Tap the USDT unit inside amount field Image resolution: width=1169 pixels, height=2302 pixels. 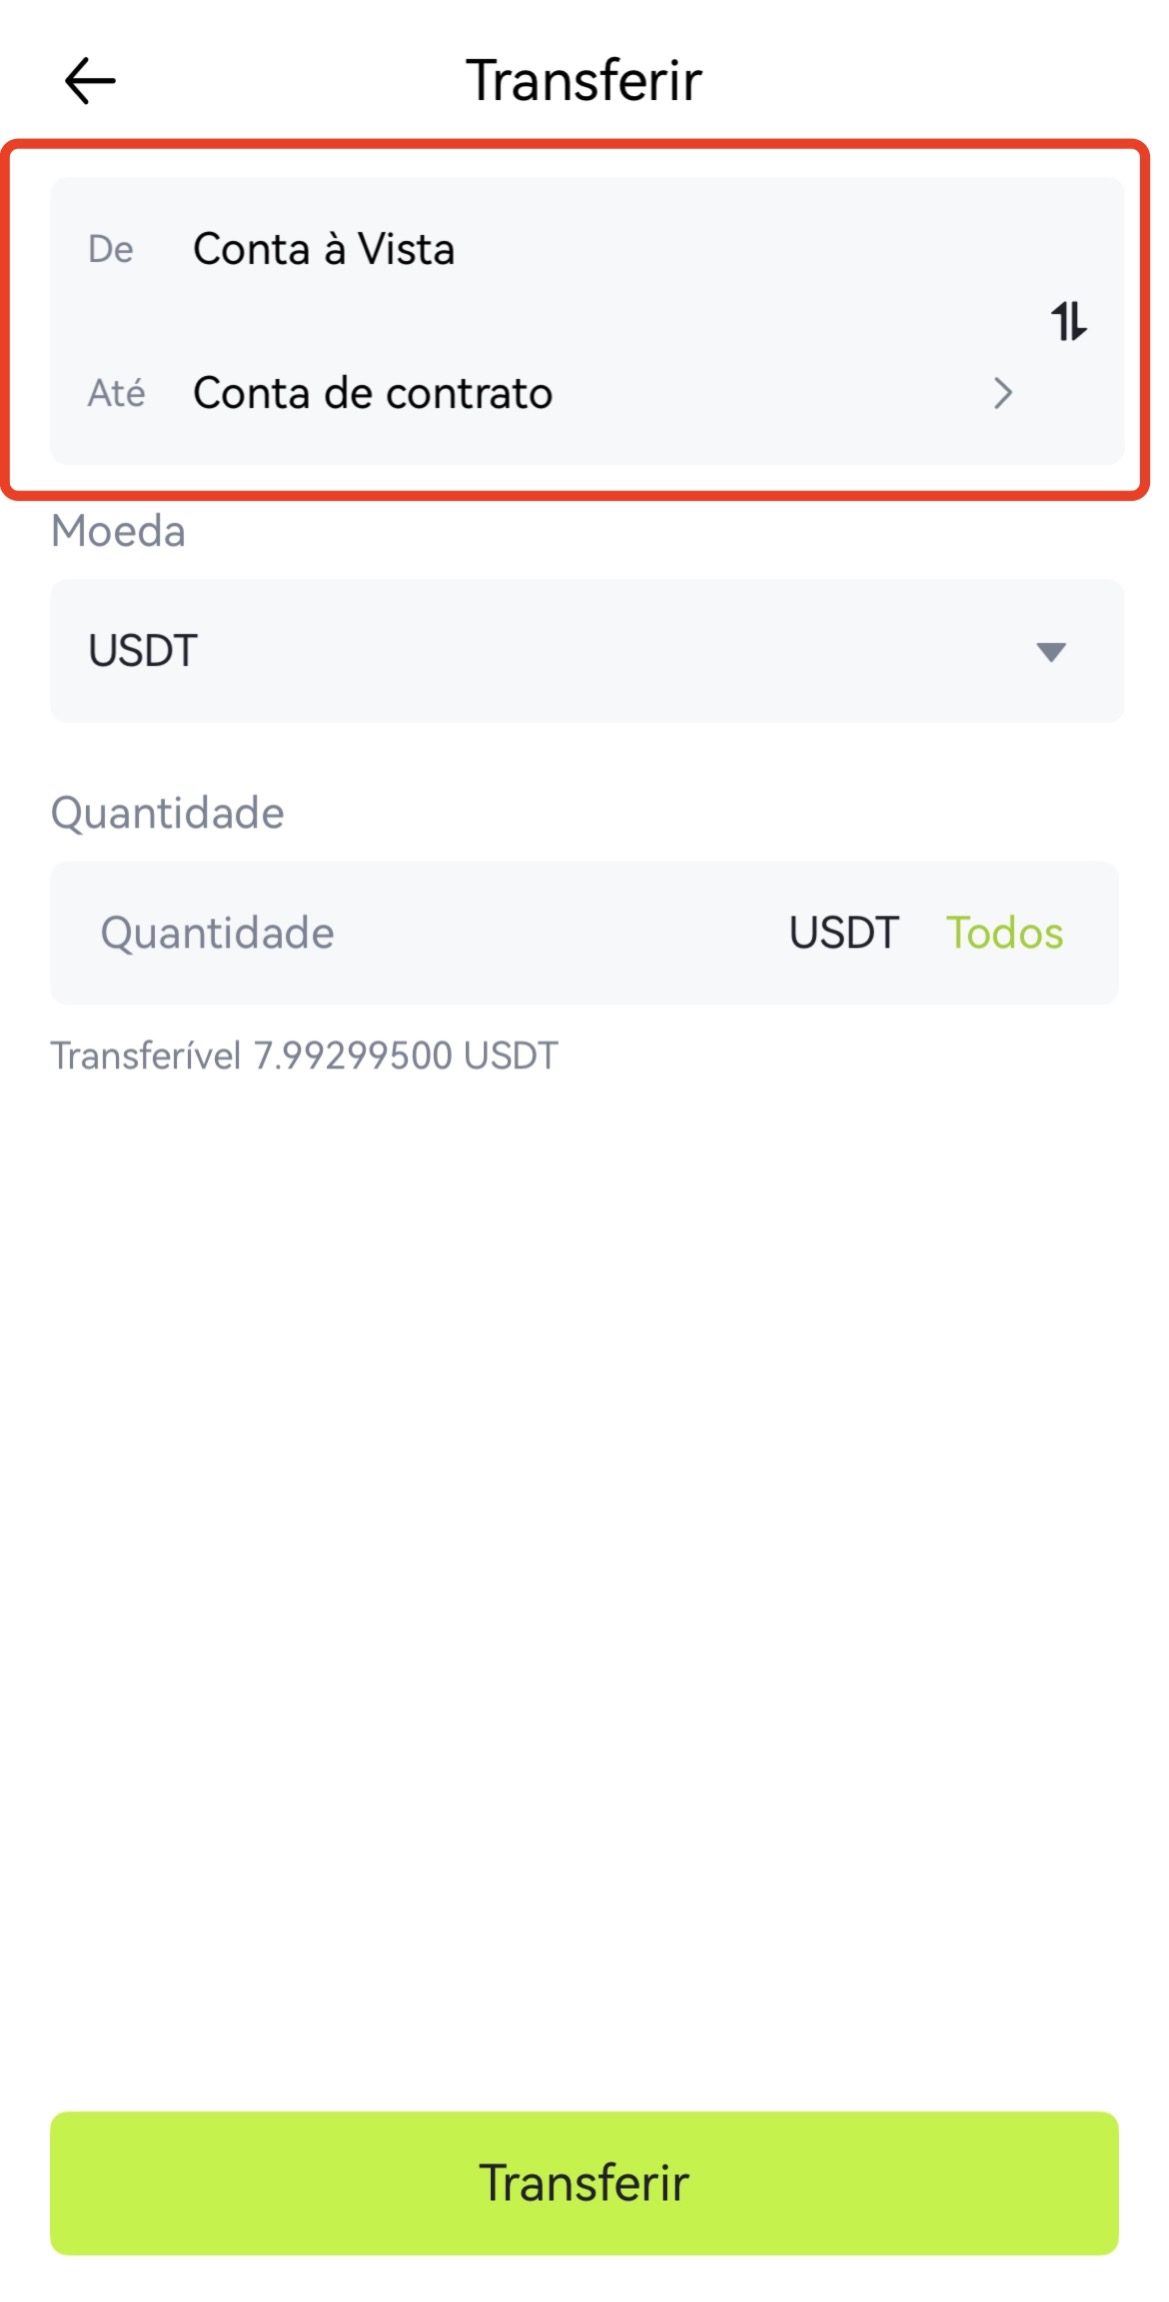coord(844,933)
